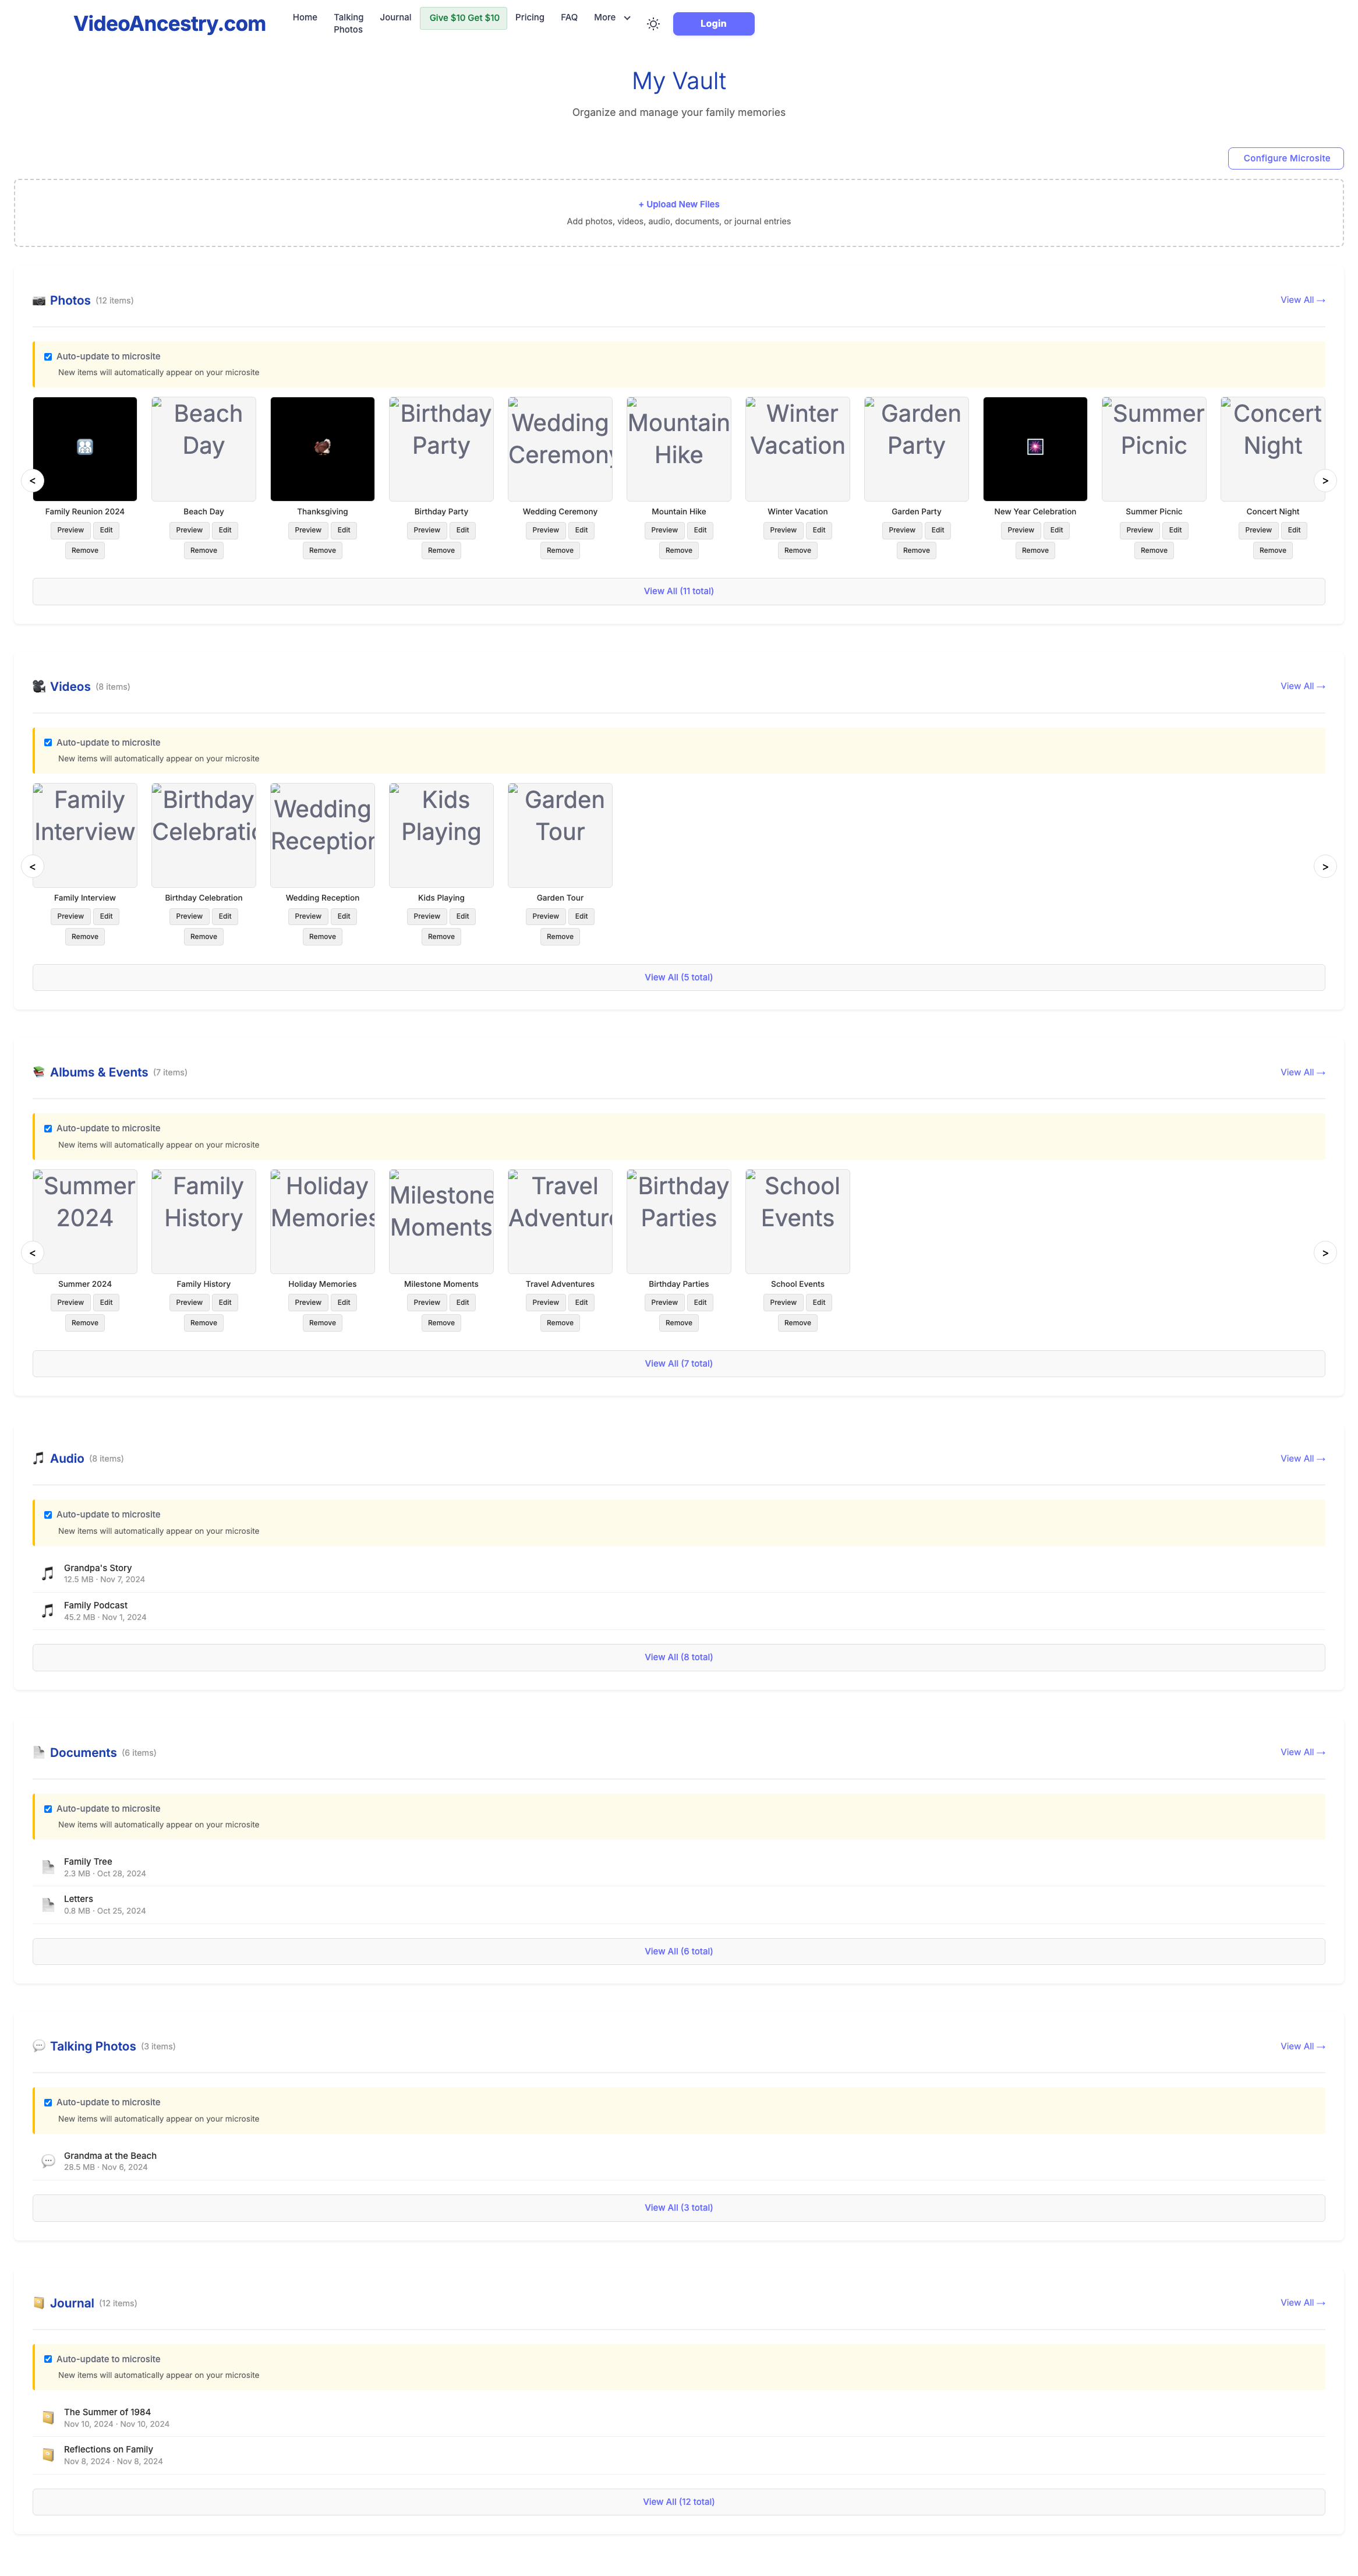Click the Upload New Files link
This screenshot has width=1358, height=2576.
[678, 204]
